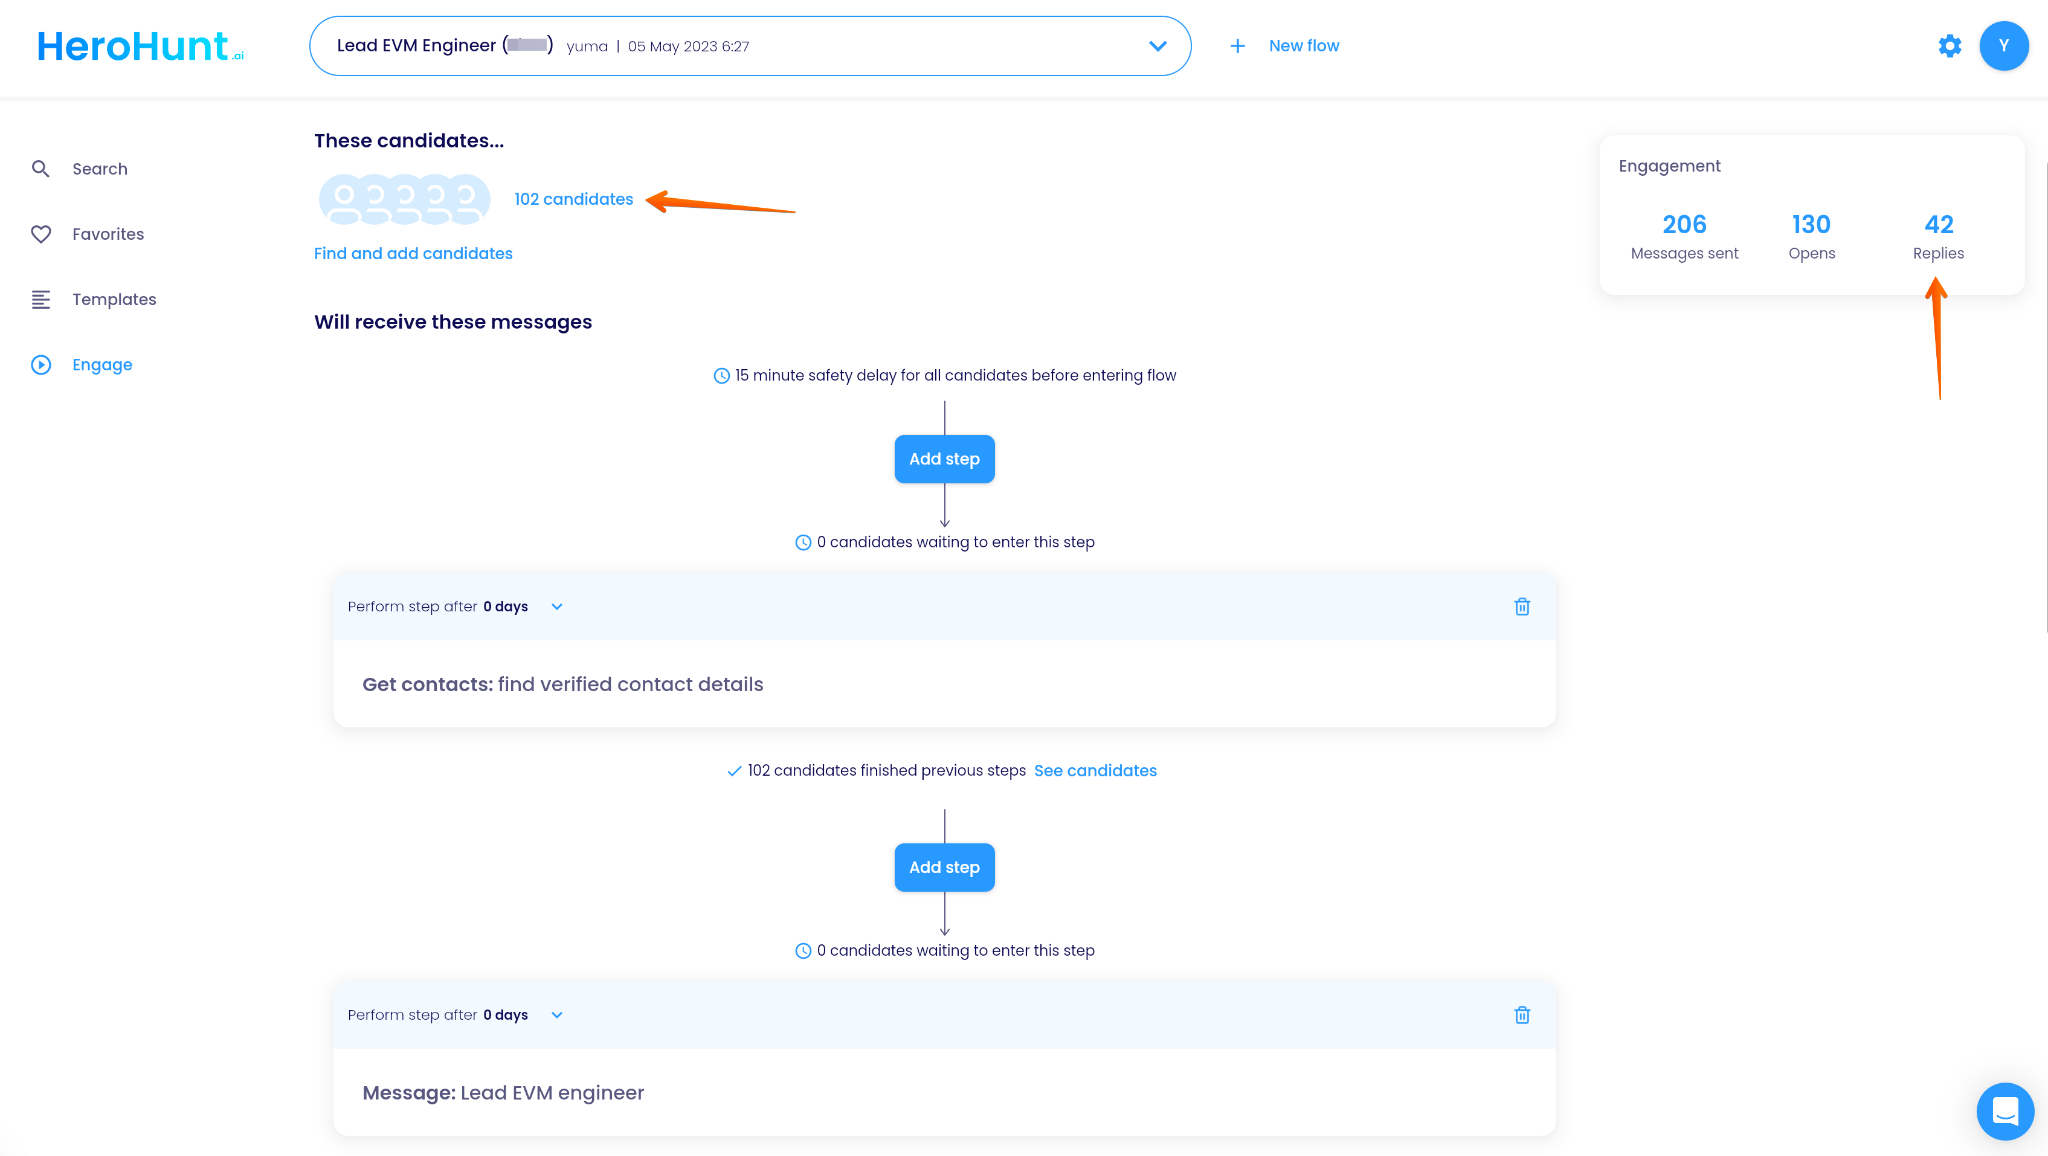Screen dimensions: 2048x1156
Task: Click the settings gear icon
Action: (x=1949, y=46)
